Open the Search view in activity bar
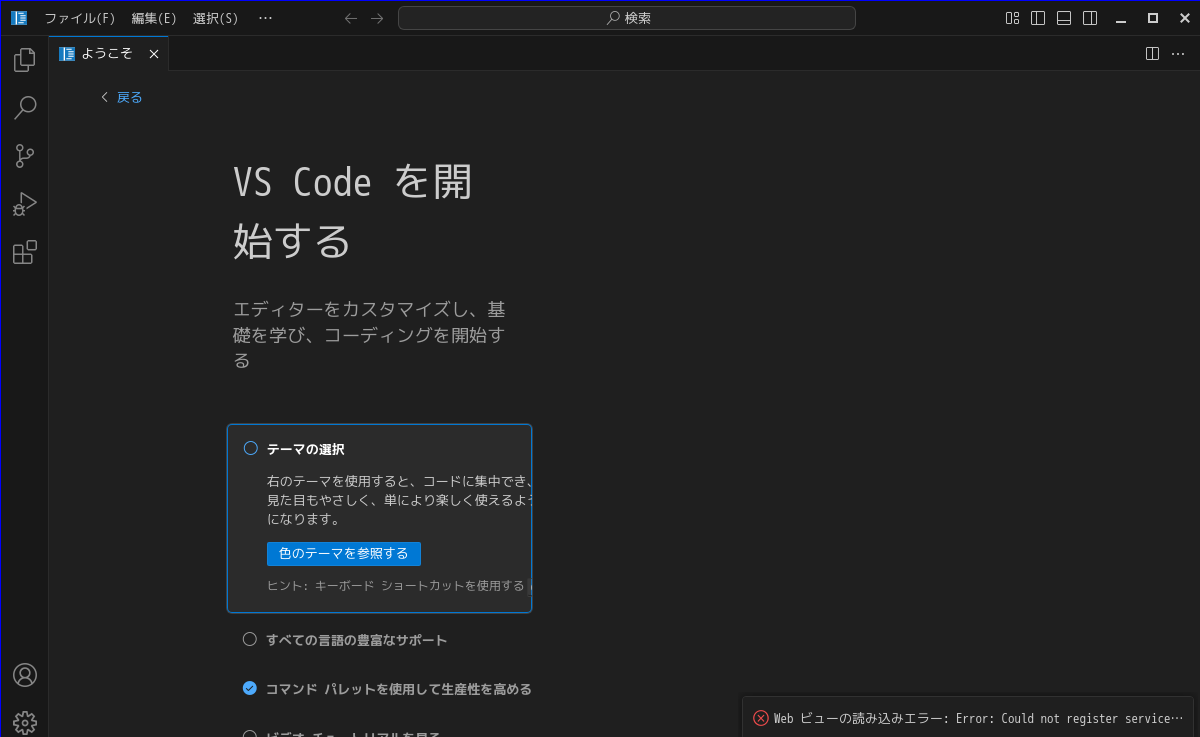This screenshot has height=737, width=1200. click(x=24, y=108)
